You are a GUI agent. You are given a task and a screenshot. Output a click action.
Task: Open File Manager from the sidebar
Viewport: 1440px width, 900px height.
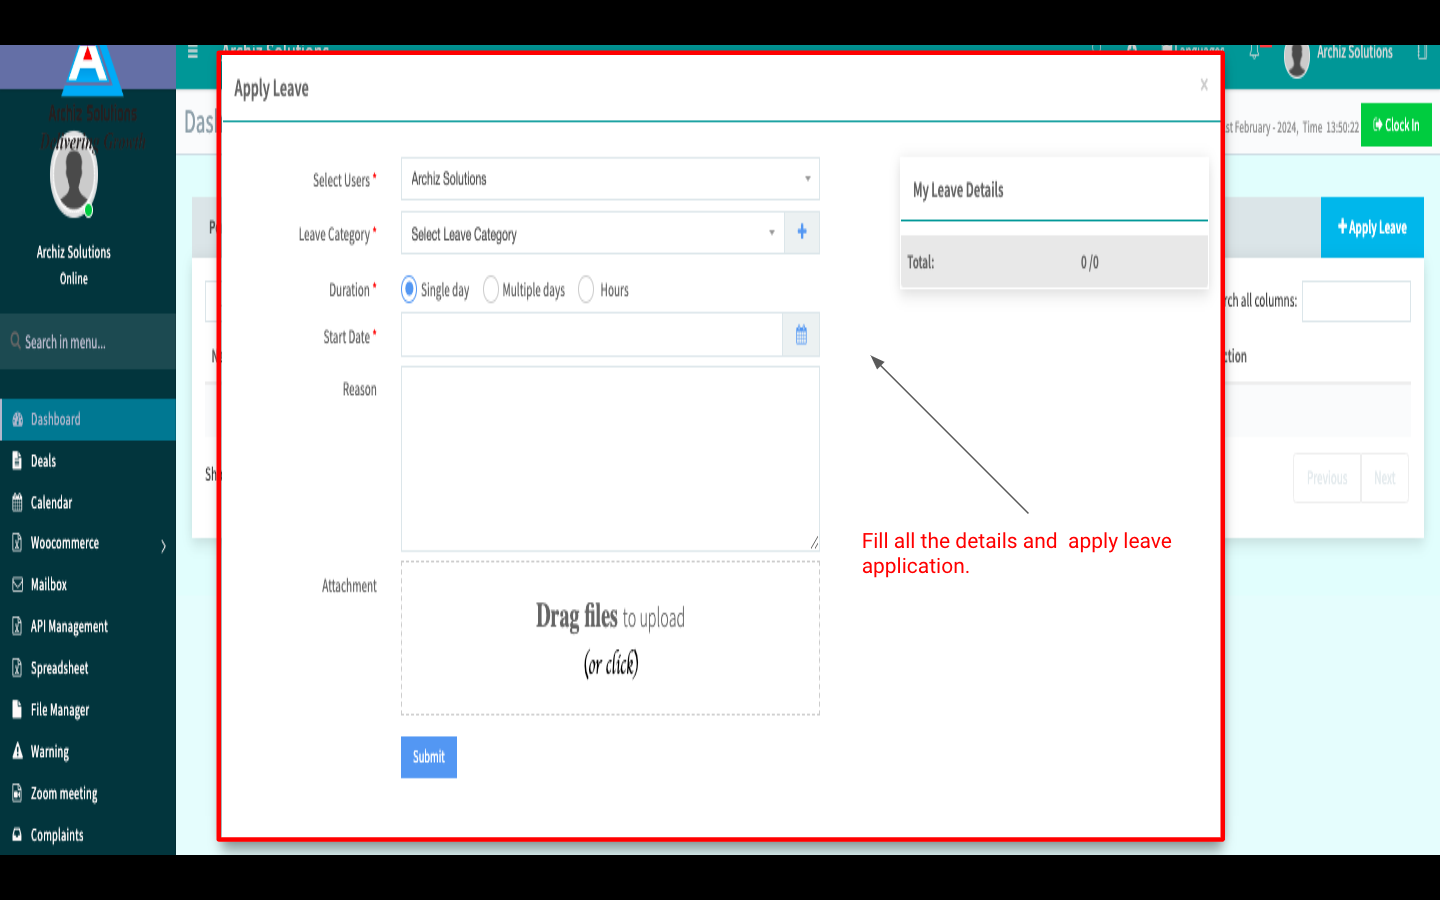[x=59, y=710]
